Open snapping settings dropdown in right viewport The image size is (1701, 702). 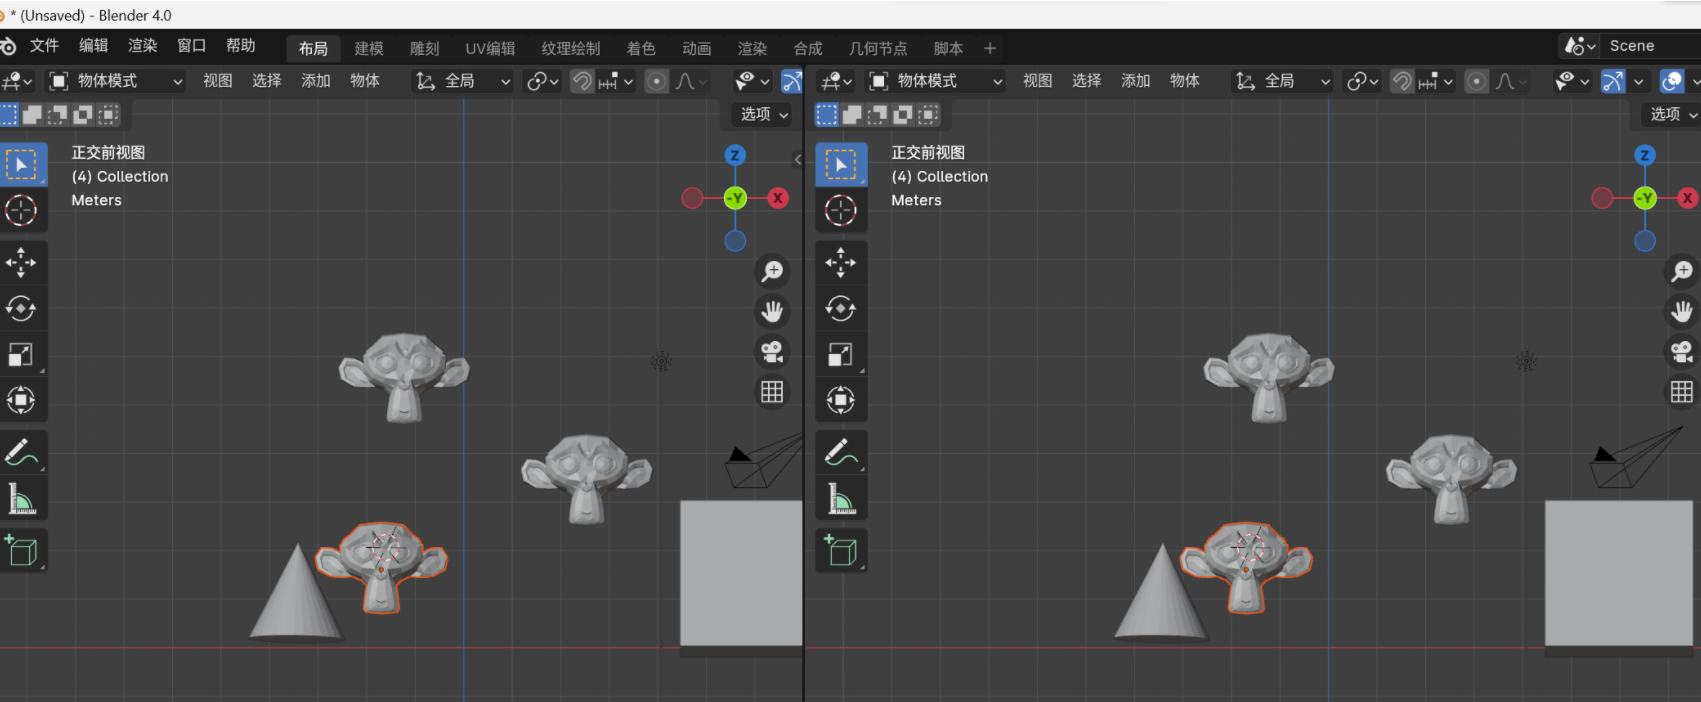click(1435, 81)
